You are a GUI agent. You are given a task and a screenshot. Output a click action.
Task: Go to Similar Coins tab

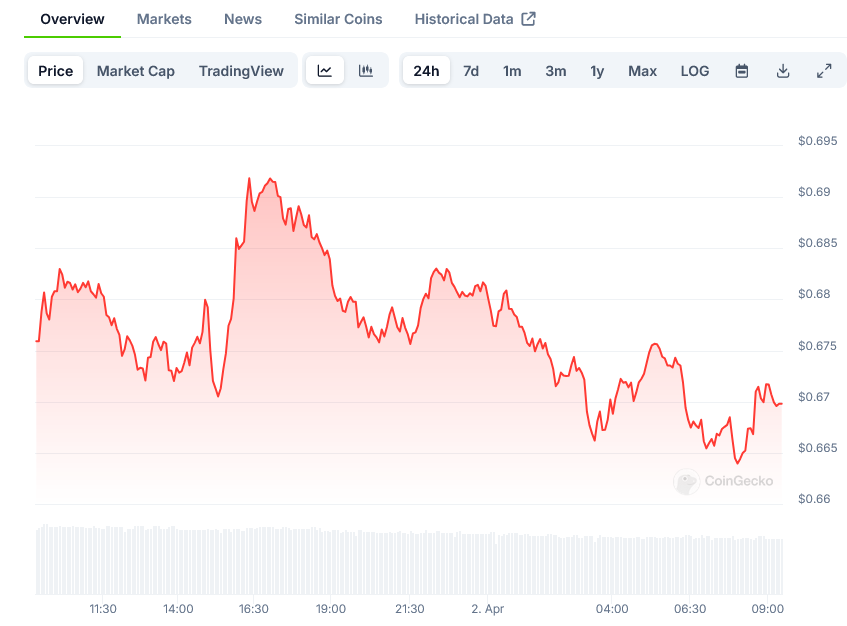click(338, 19)
